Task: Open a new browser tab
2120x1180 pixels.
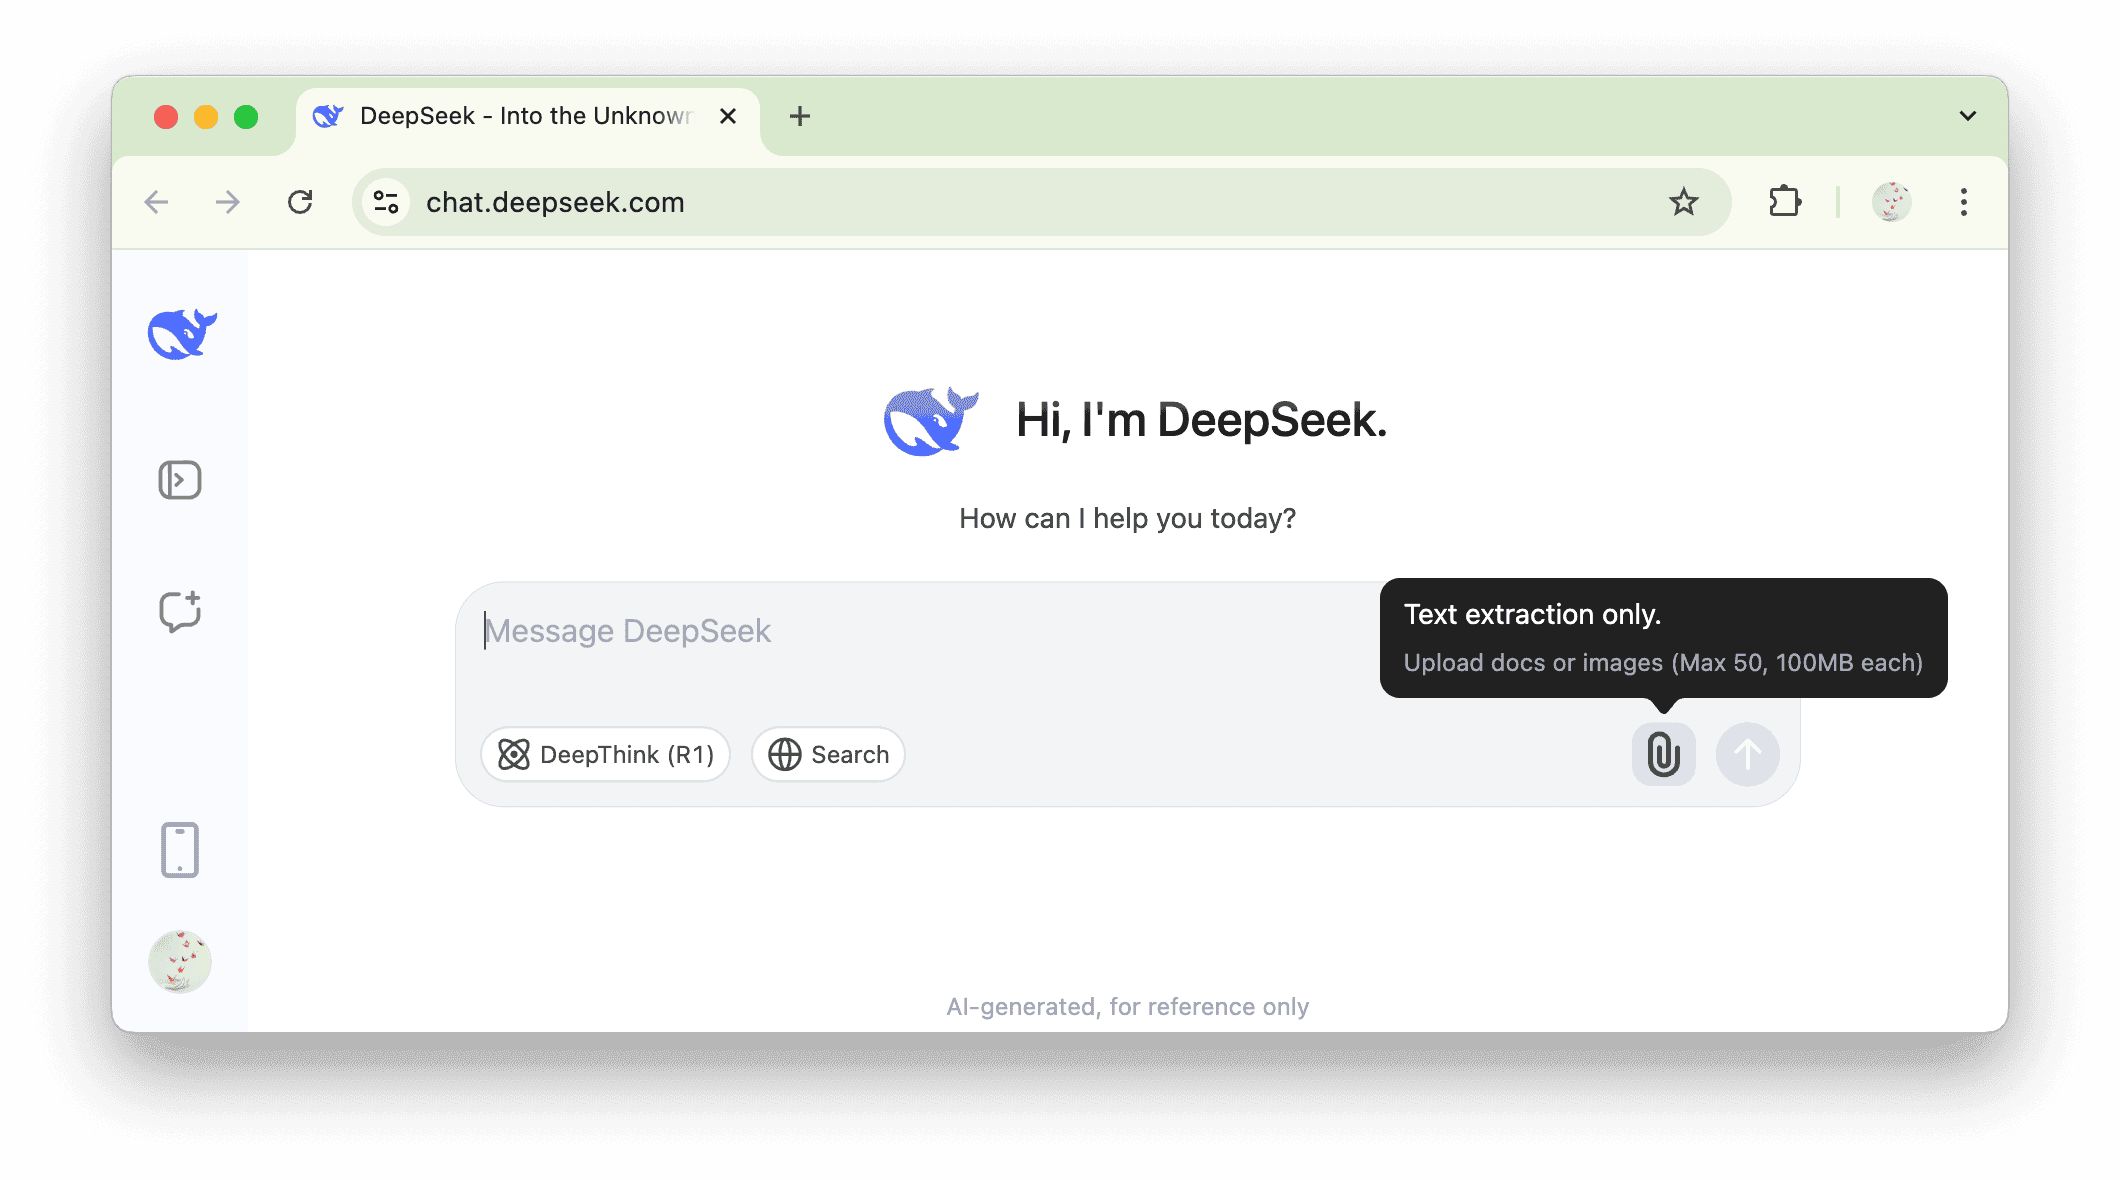Action: [800, 116]
